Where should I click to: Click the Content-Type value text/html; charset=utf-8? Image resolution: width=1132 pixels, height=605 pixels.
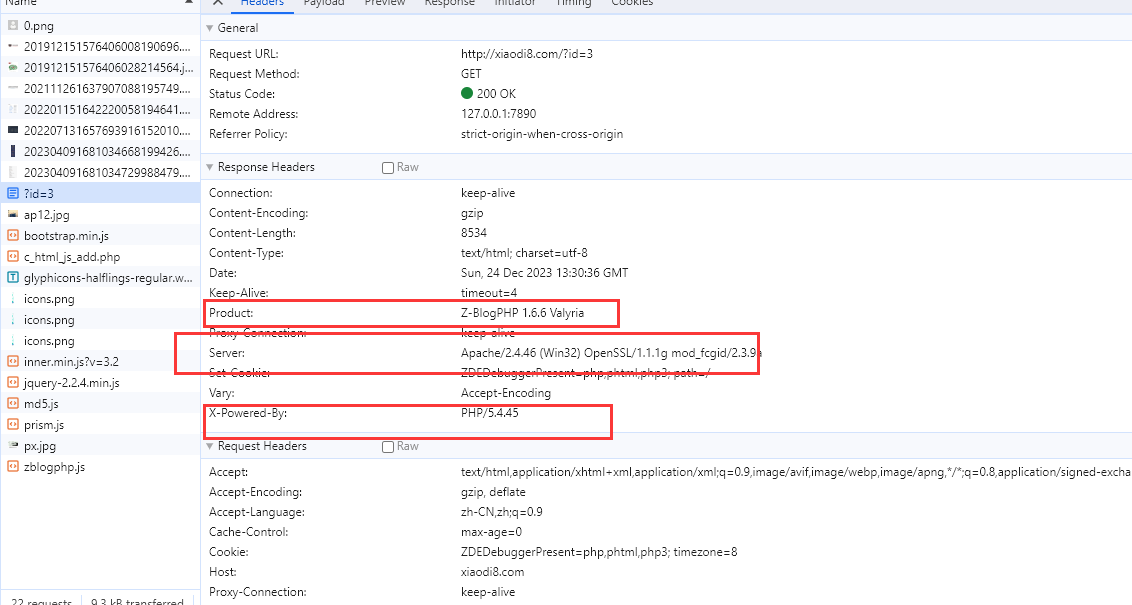[524, 253]
